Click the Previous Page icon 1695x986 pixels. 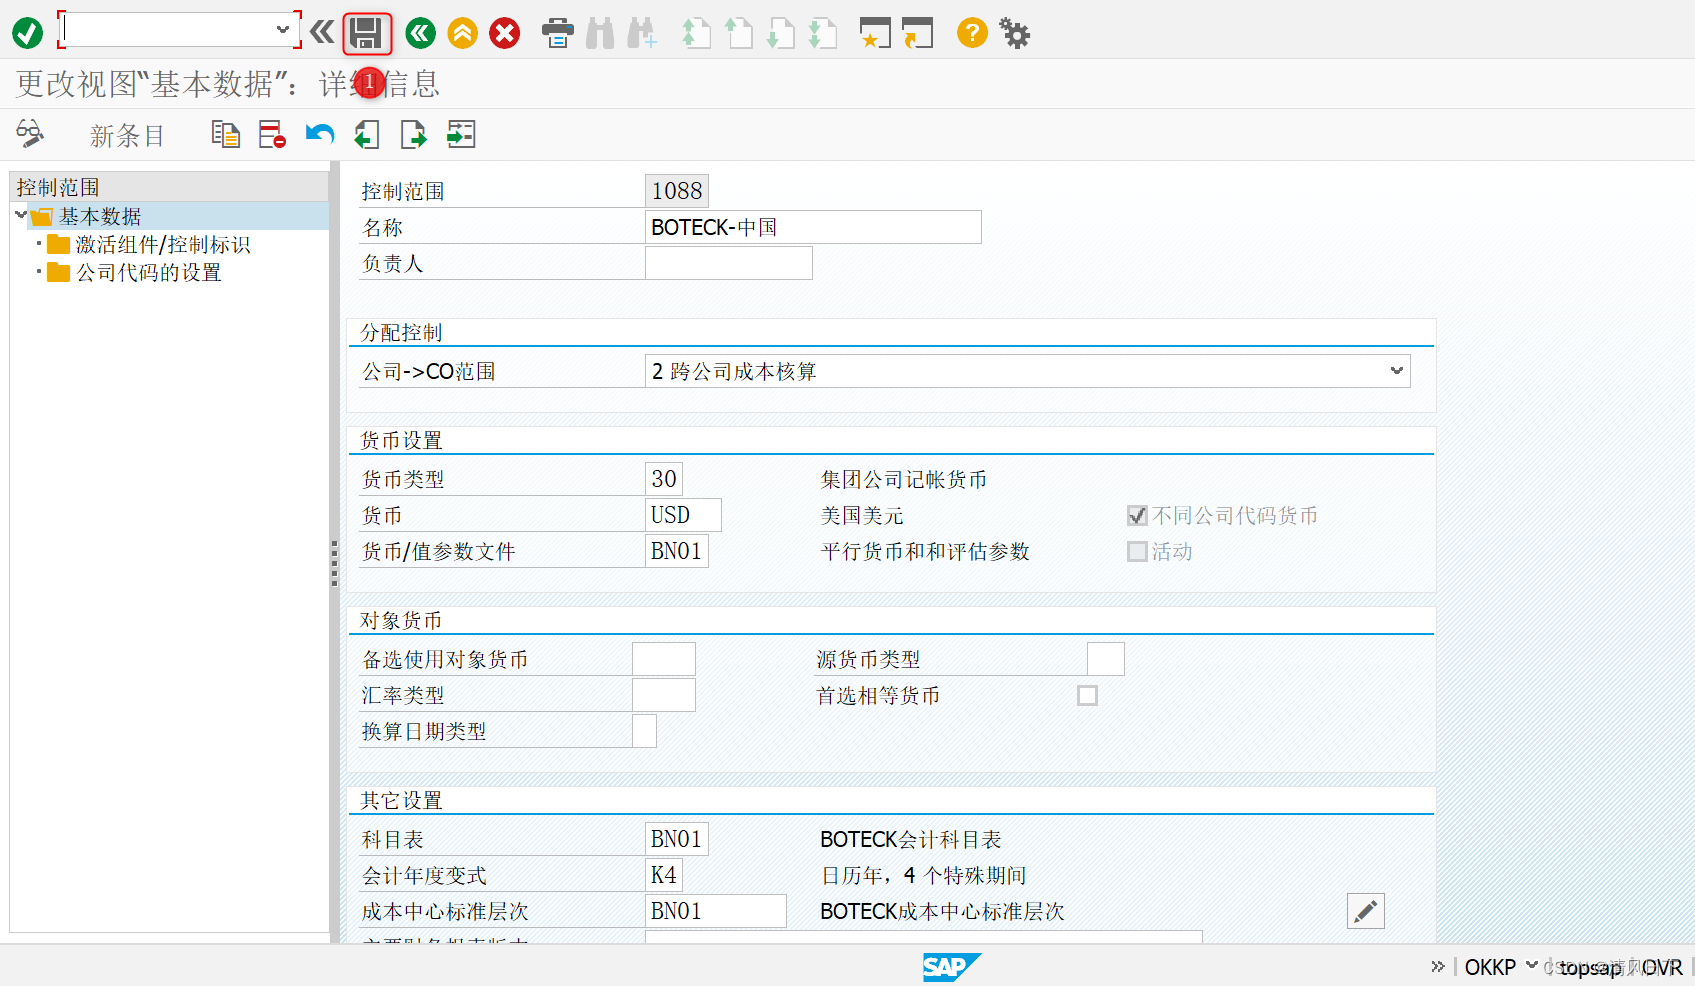click(x=738, y=33)
